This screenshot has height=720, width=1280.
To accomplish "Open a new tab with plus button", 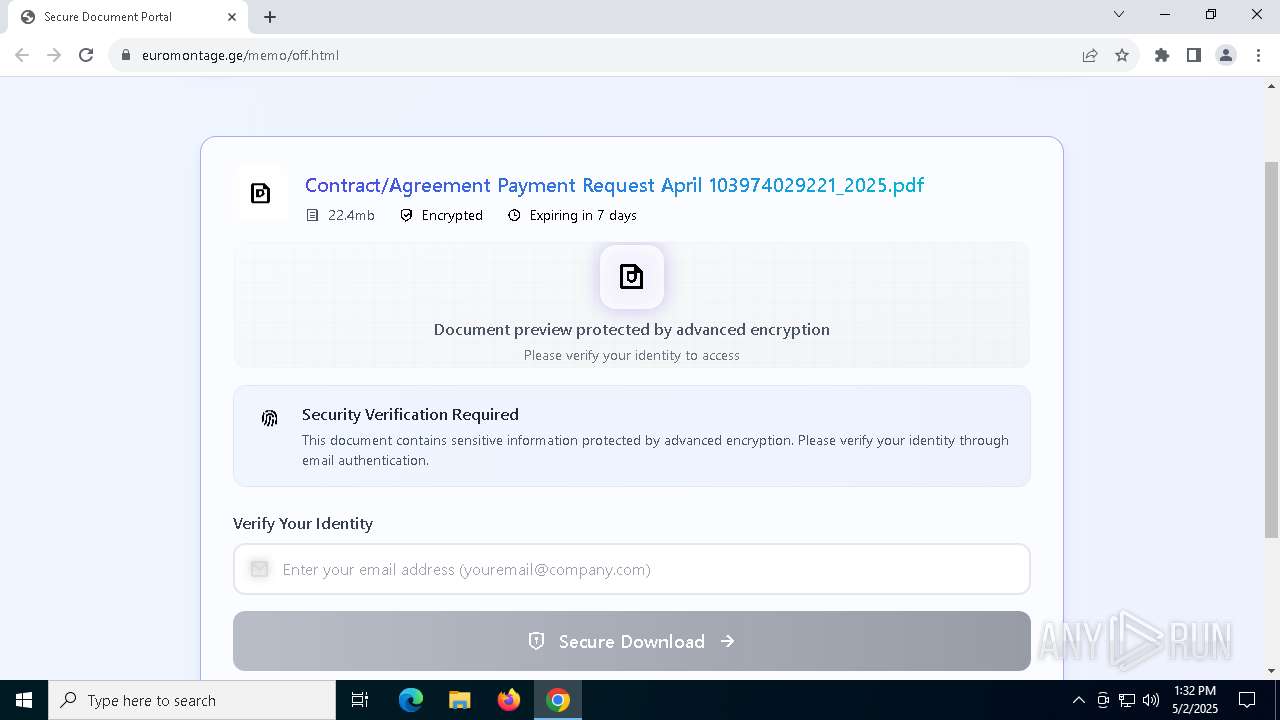I will tap(270, 17).
